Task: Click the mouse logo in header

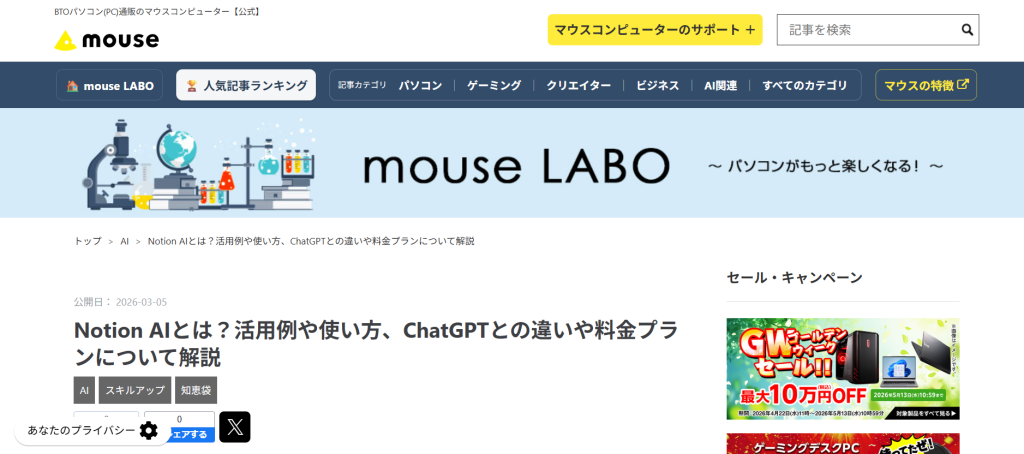Action: [106, 40]
